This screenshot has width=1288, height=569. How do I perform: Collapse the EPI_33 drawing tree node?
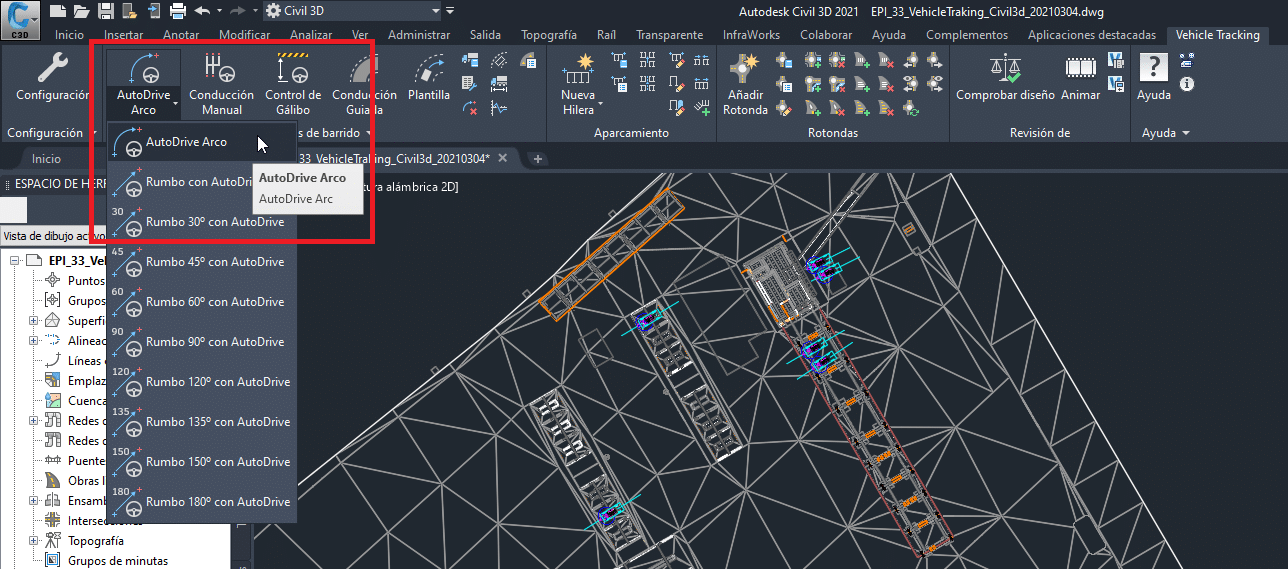tap(15, 261)
